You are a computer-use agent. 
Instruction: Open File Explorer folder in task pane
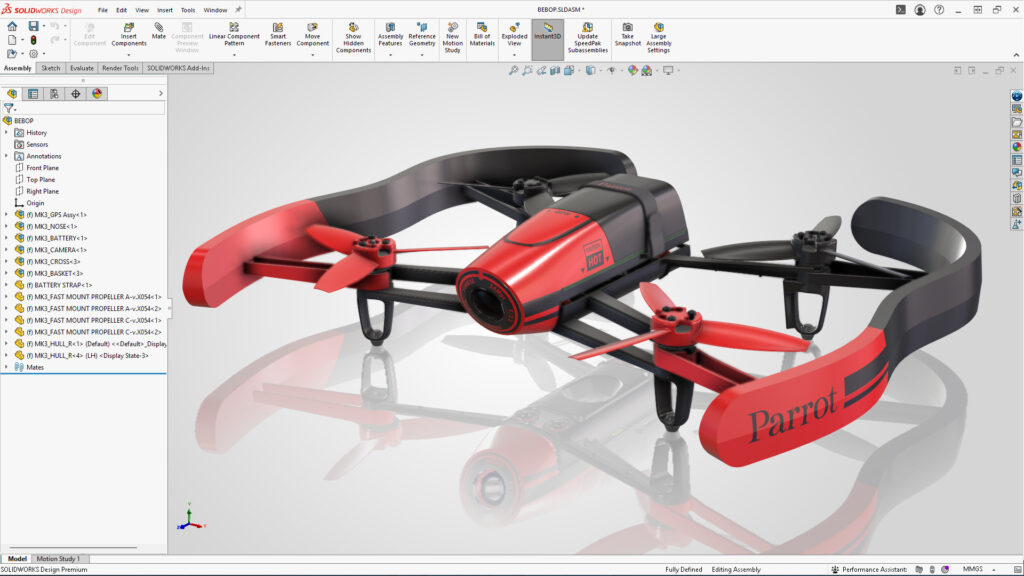click(1017, 121)
